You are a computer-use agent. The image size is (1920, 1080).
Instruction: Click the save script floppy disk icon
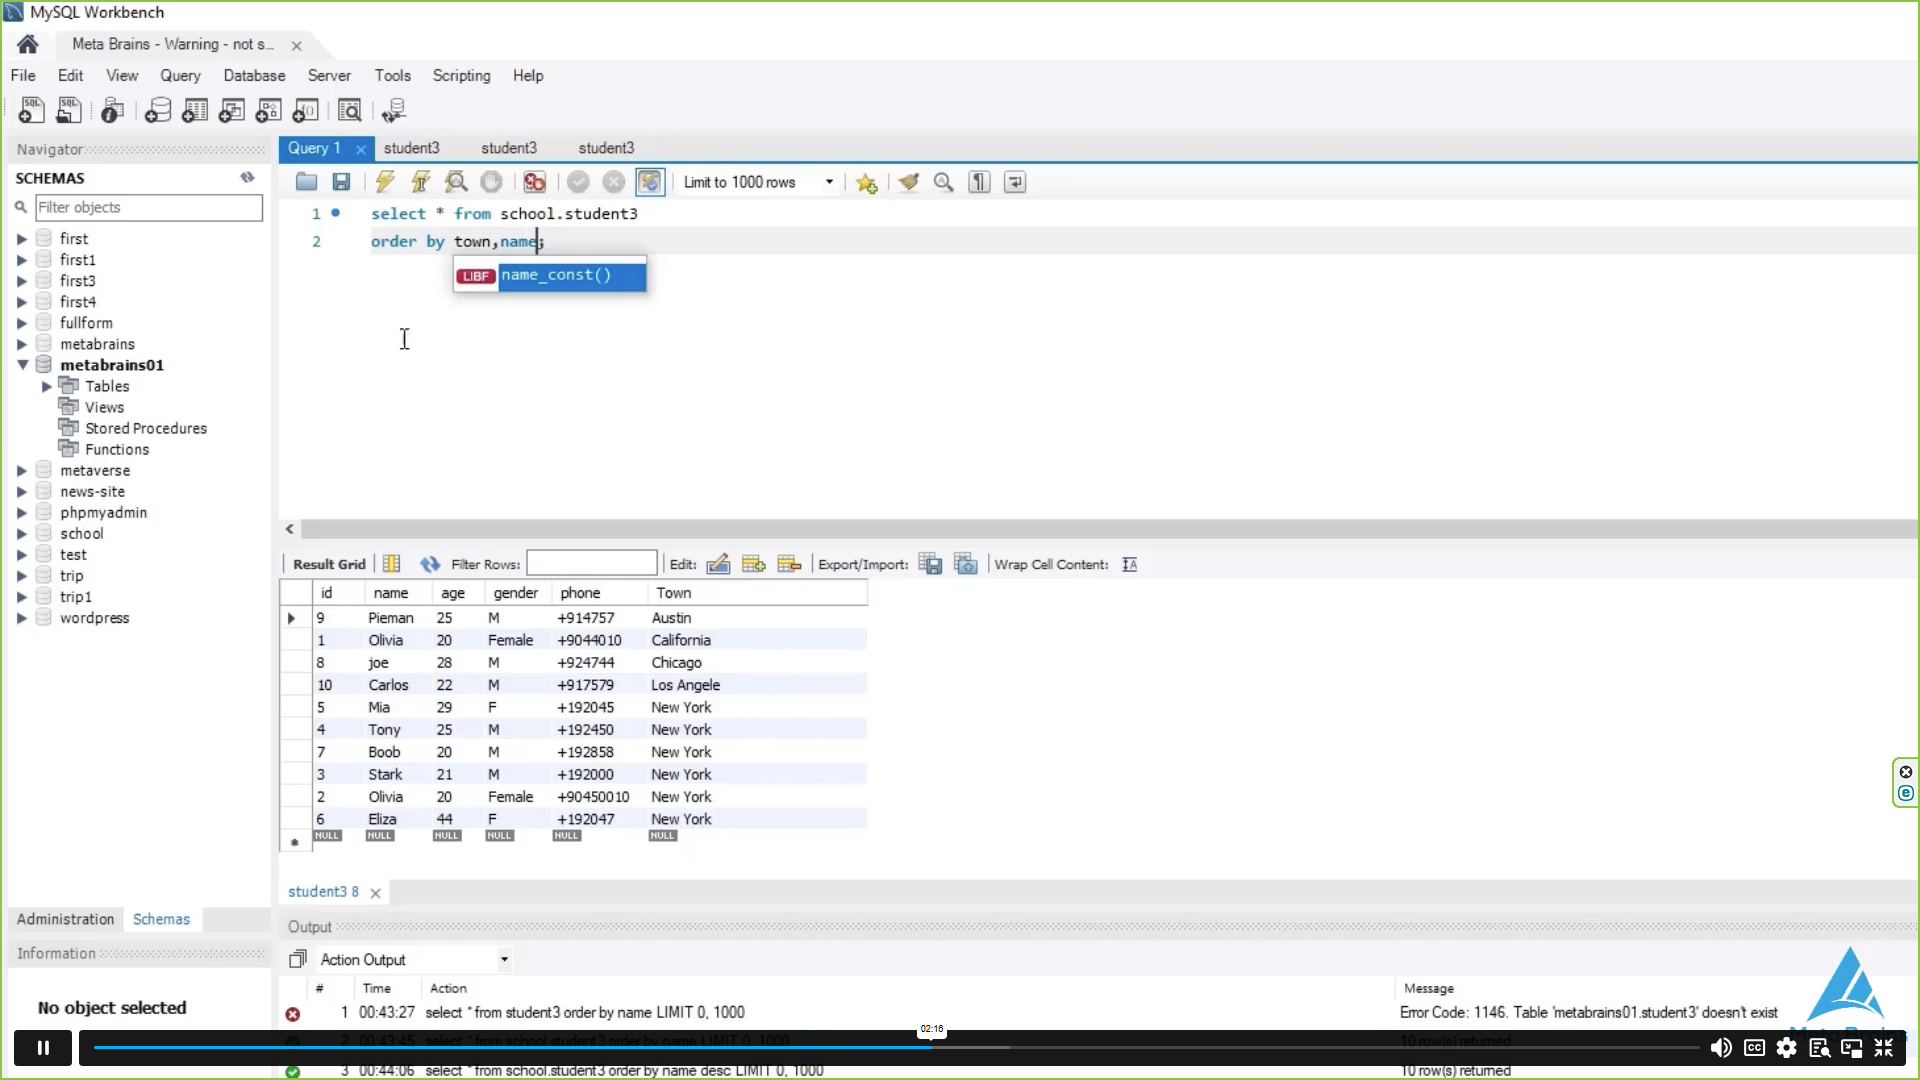pyautogui.click(x=341, y=182)
